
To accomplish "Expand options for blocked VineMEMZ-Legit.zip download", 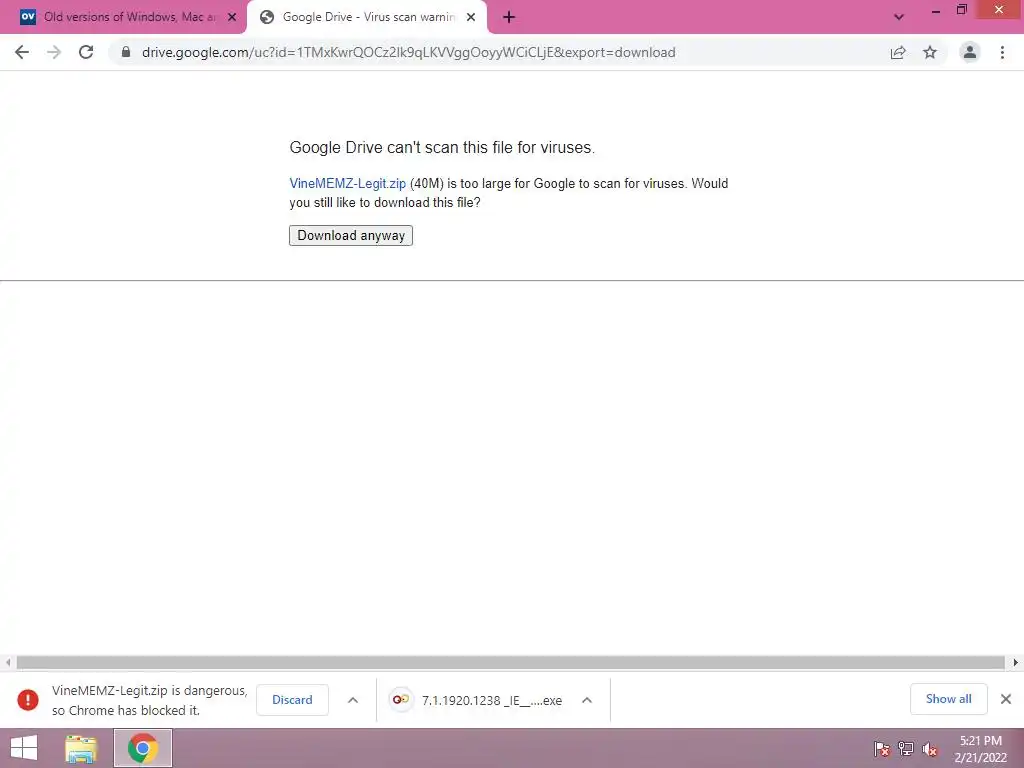I will coord(353,700).
